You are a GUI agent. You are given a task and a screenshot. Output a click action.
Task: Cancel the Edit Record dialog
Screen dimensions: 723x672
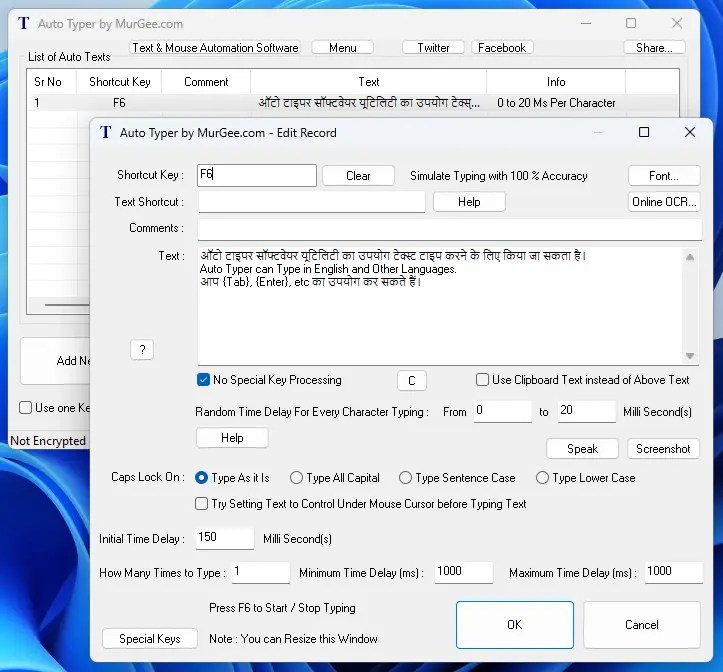pyautogui.click(x=642, y=625)
